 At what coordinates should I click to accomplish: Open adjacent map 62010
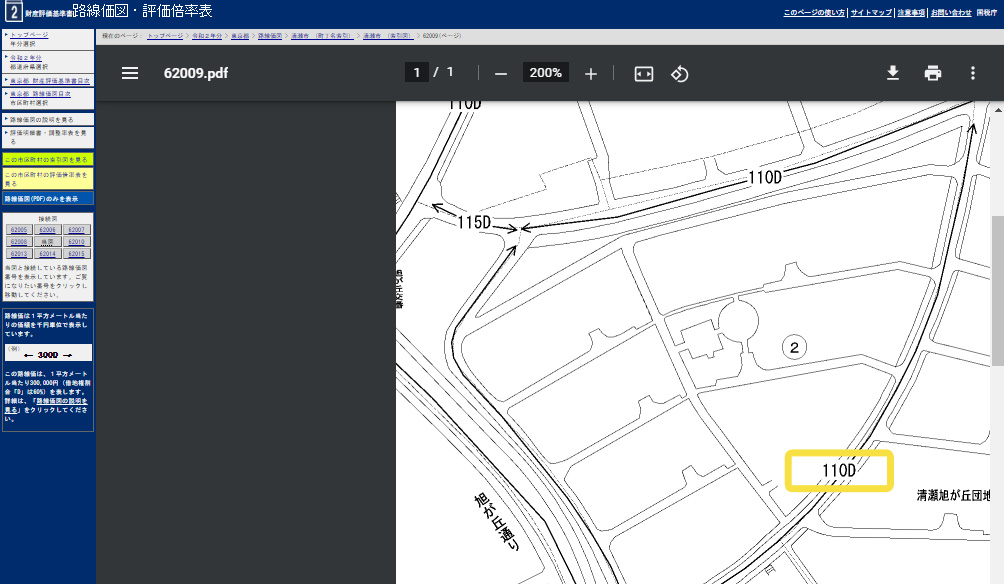[76, 242]
